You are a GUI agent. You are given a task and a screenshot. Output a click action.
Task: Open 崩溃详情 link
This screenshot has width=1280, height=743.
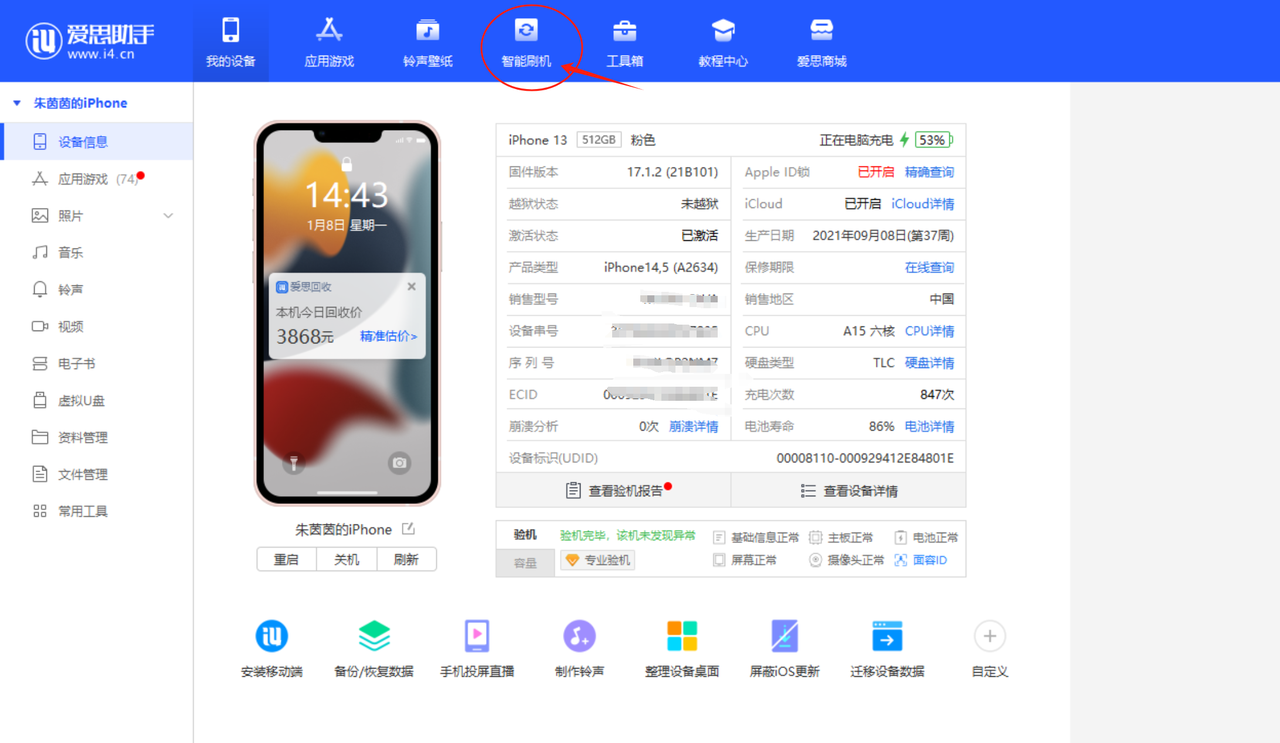(x=693, y=427)
